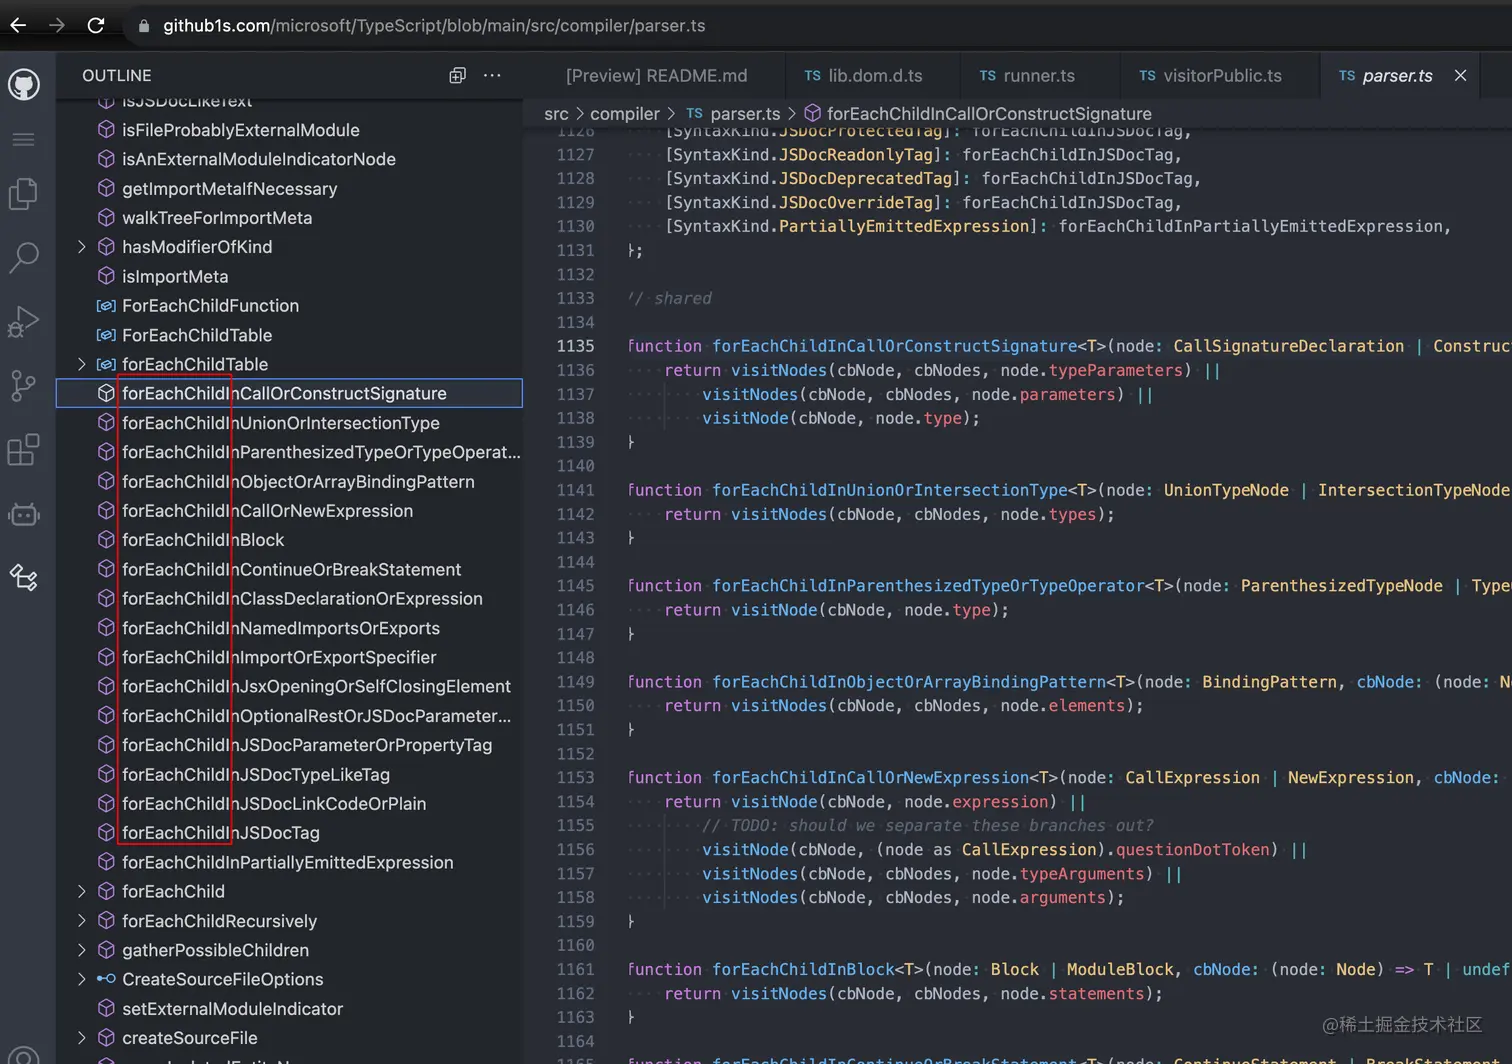This screenshot has height=1064, width=1512.
Task: Open the Search magnifier icon
Action: [23, 258]
